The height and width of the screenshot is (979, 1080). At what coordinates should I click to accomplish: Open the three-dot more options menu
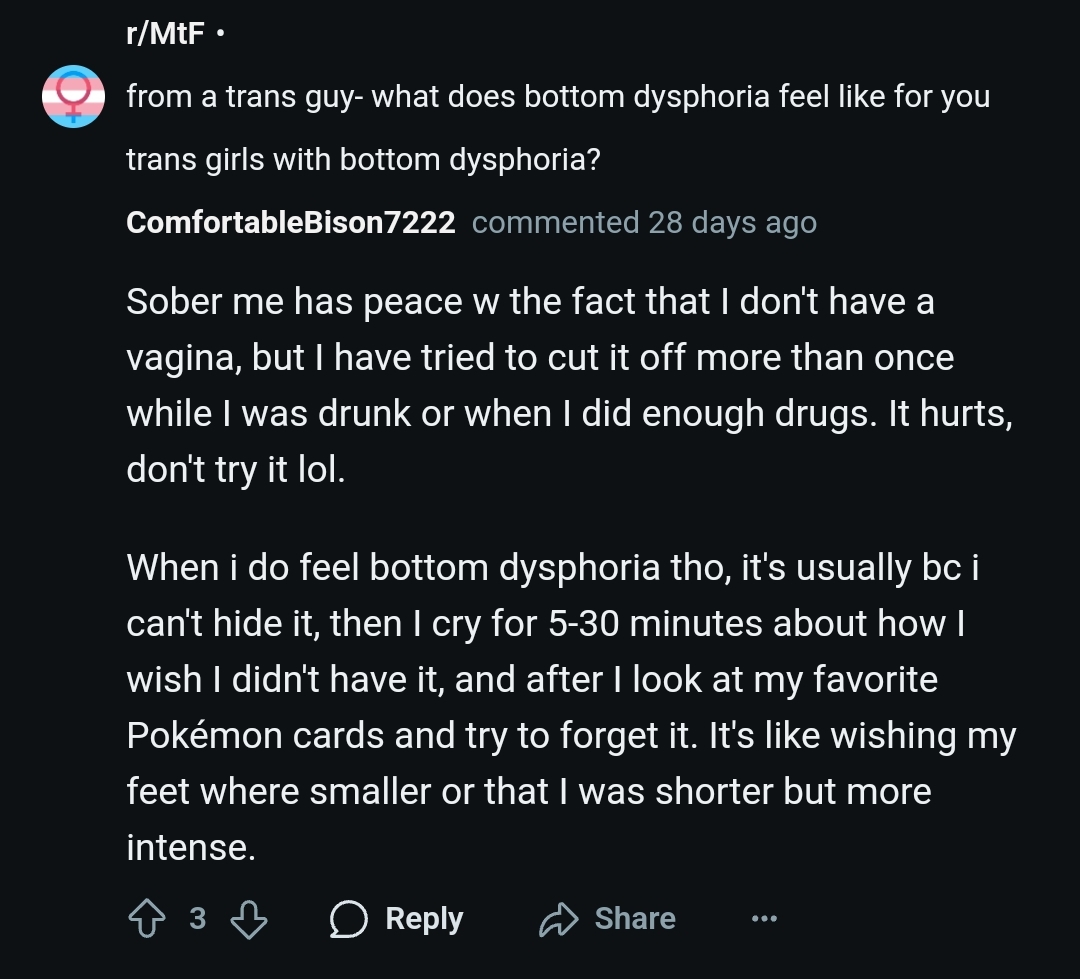coord(765,918)
